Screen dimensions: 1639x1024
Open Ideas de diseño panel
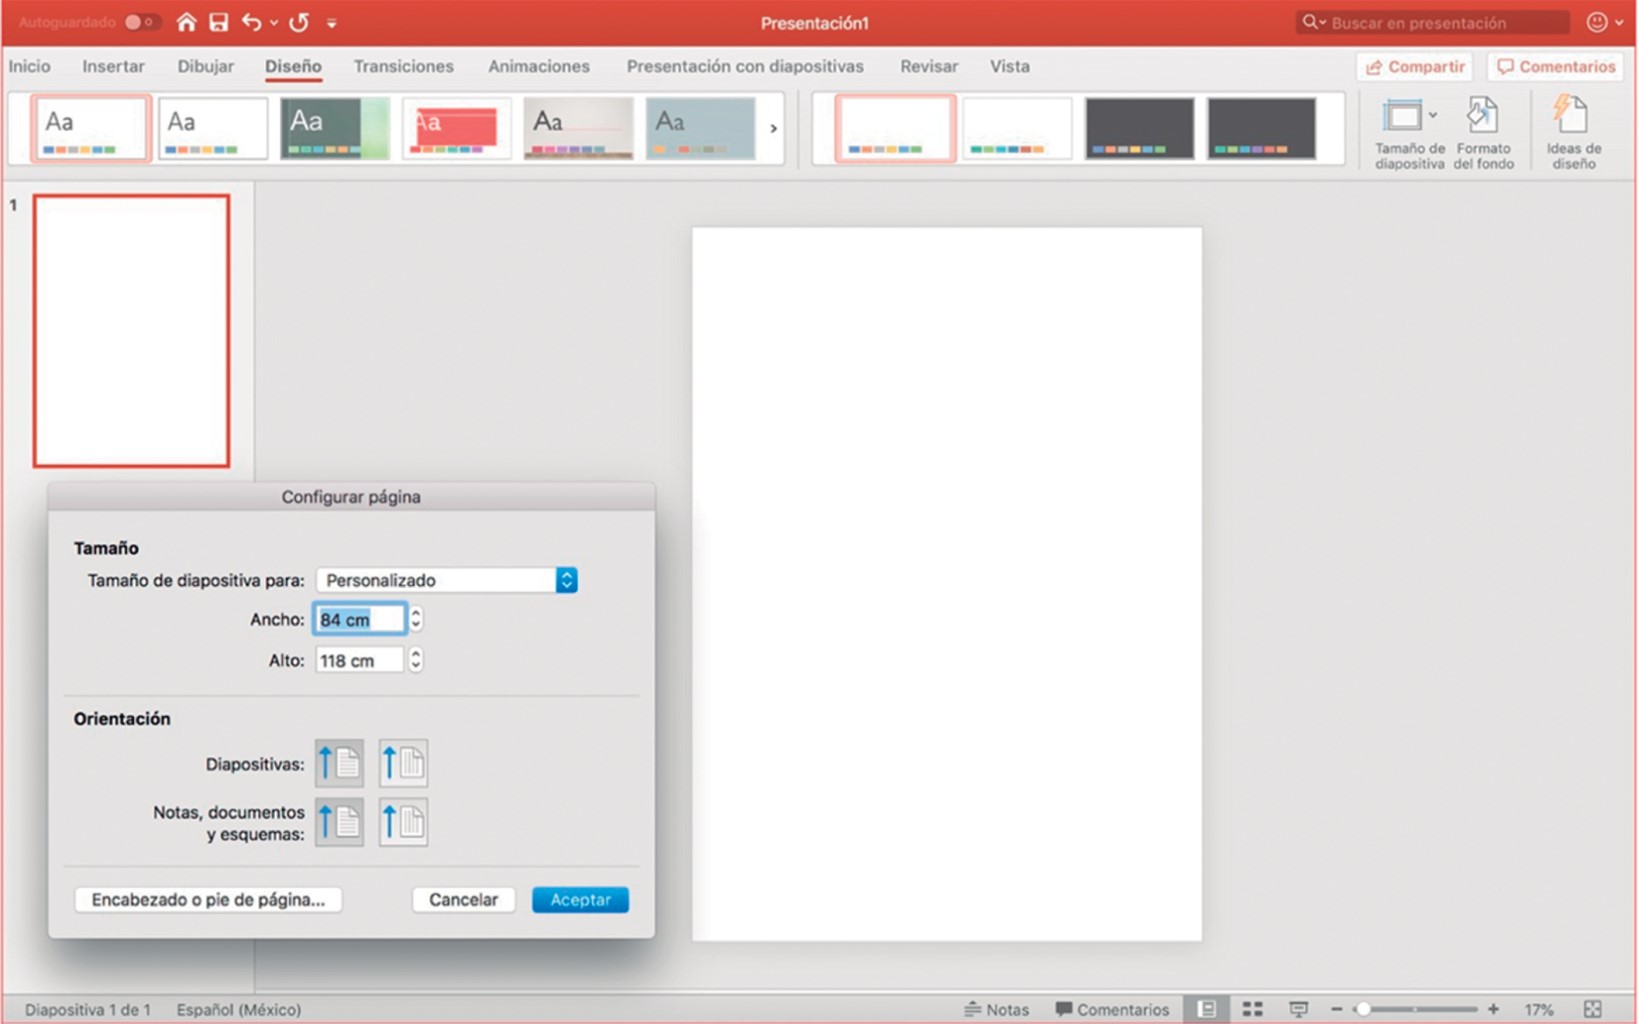(x=1573, y=132)
